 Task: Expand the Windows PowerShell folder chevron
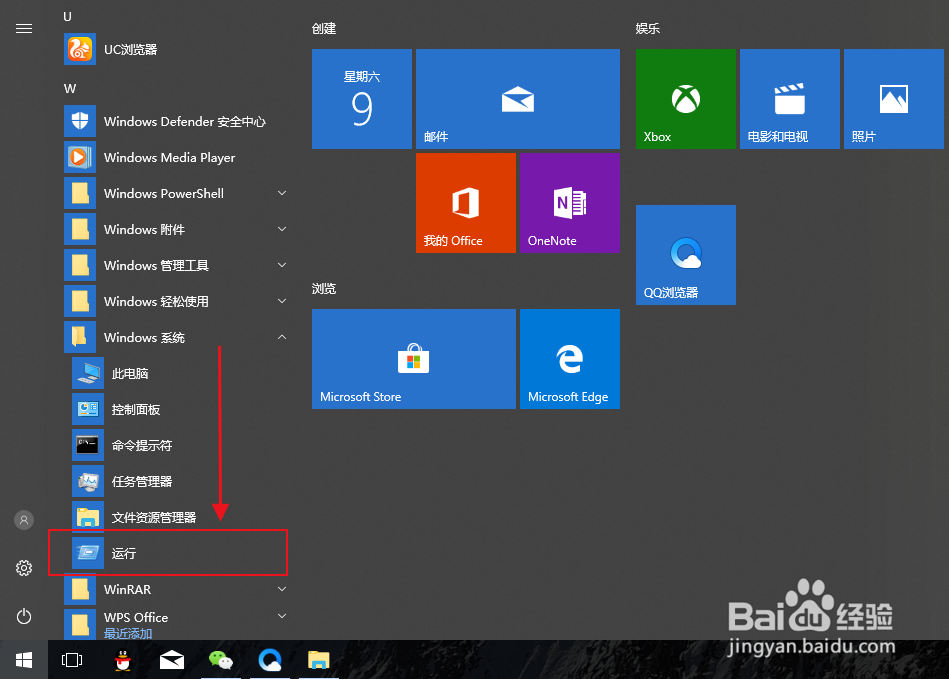(x=282, y=193)
